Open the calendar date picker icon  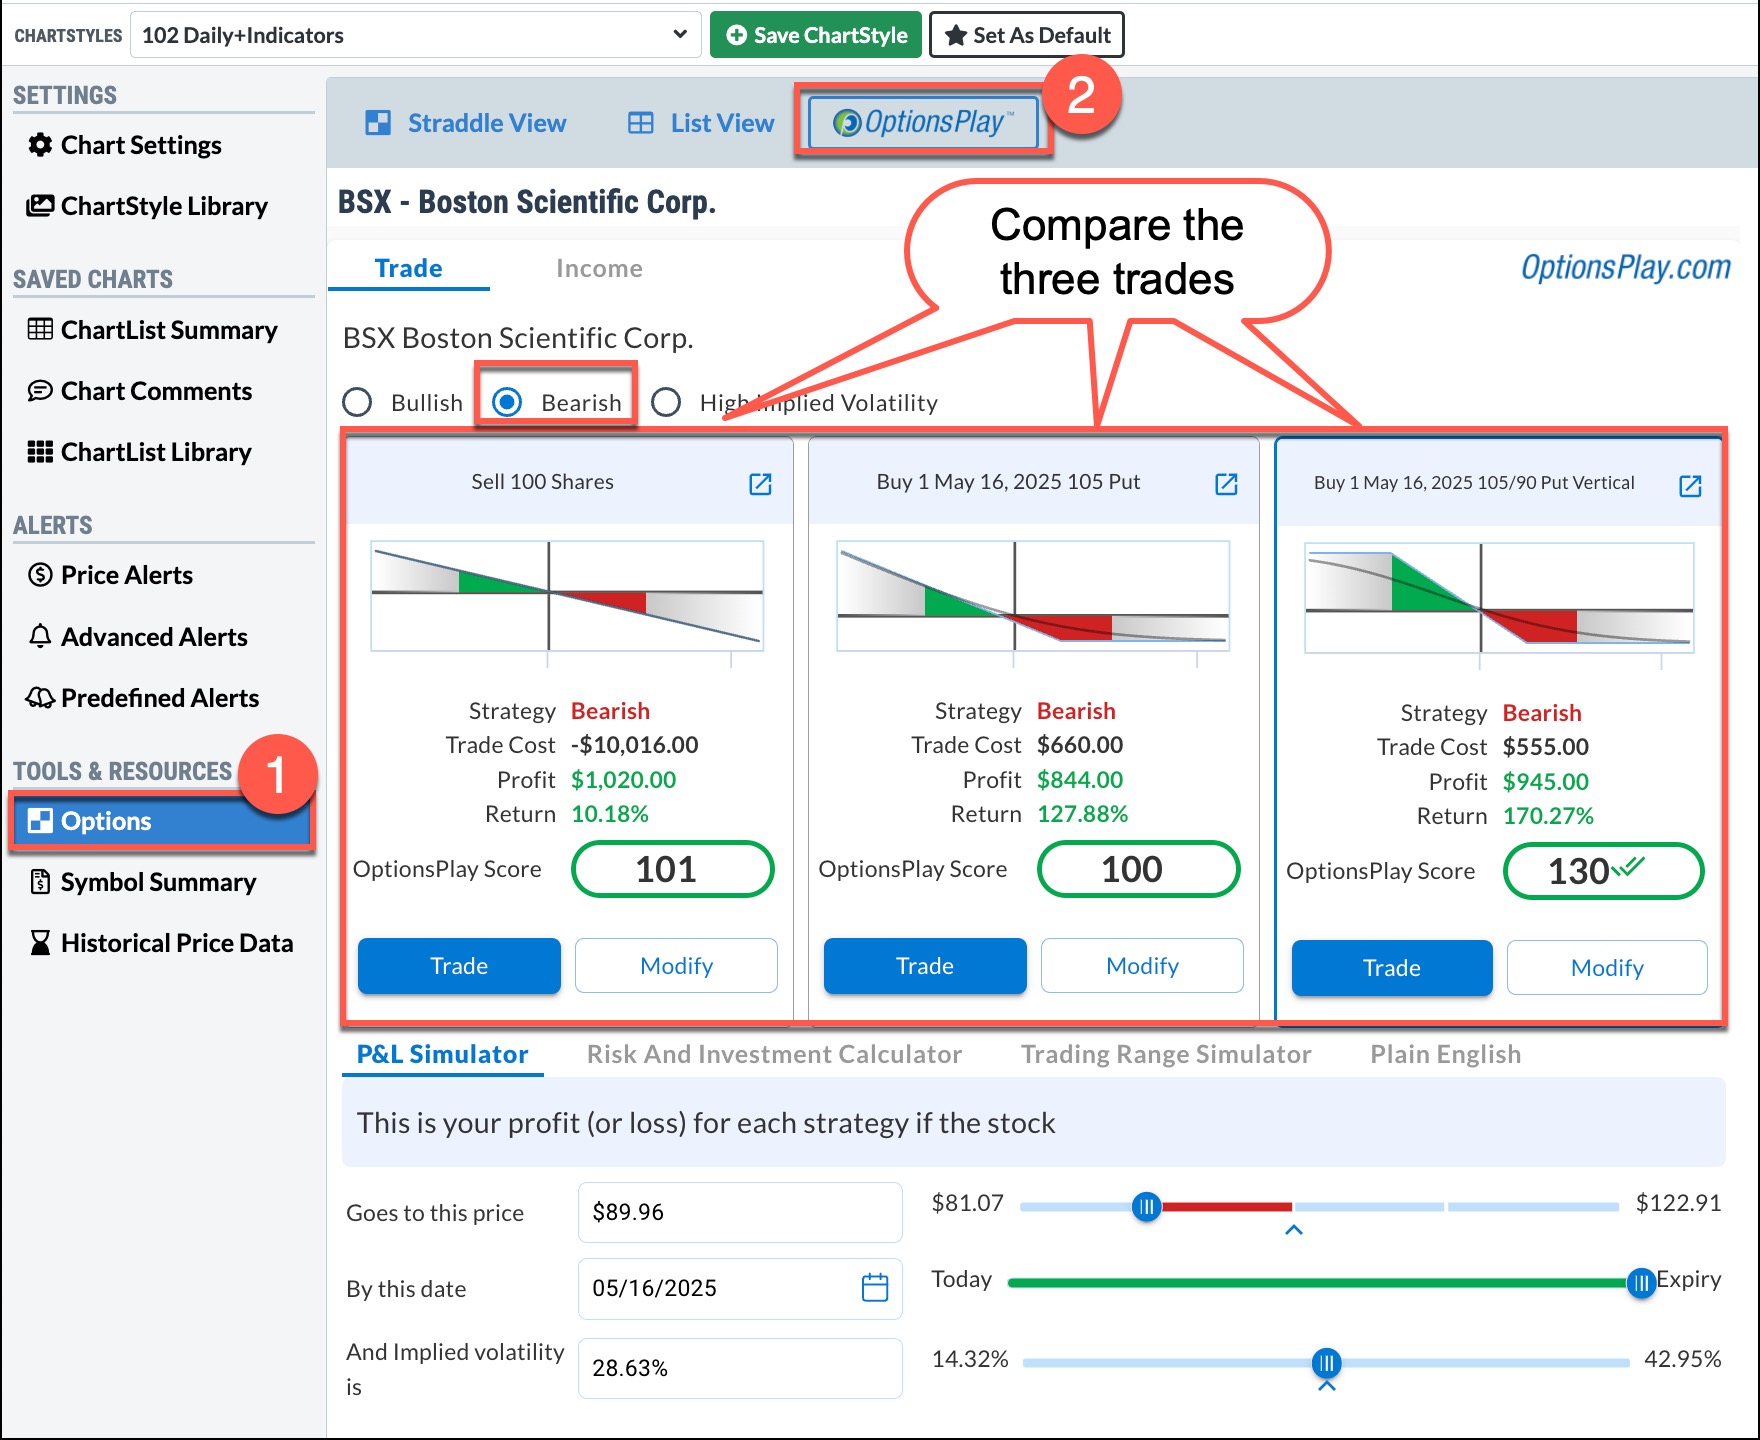point(875,1287)
